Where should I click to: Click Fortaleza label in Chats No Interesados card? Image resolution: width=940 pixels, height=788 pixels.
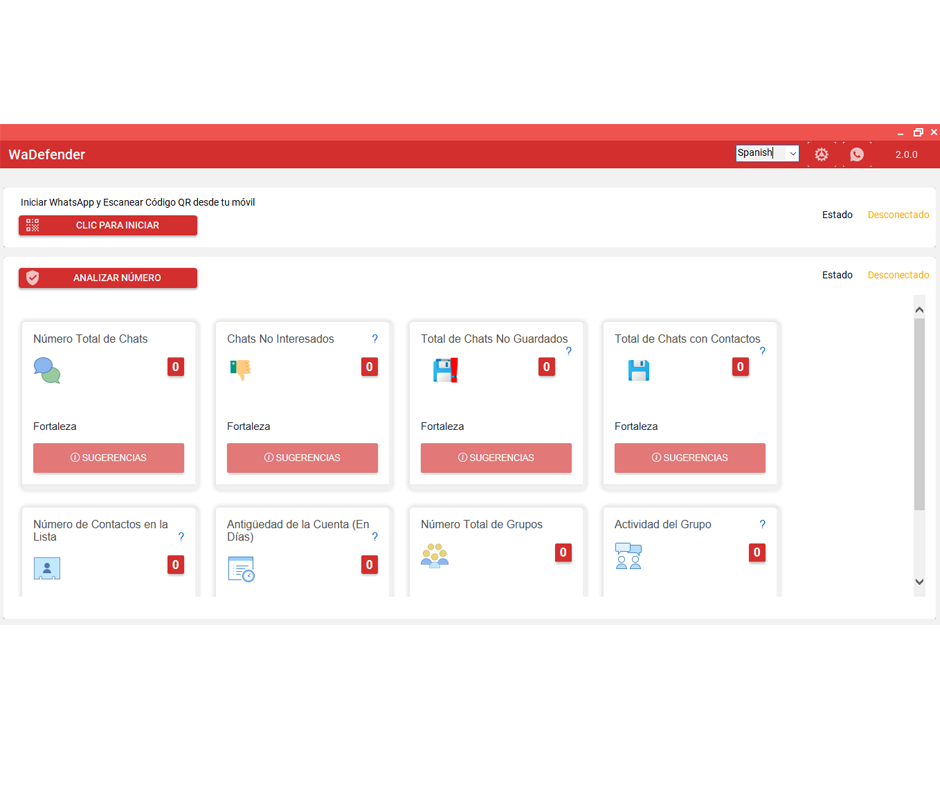248,426
